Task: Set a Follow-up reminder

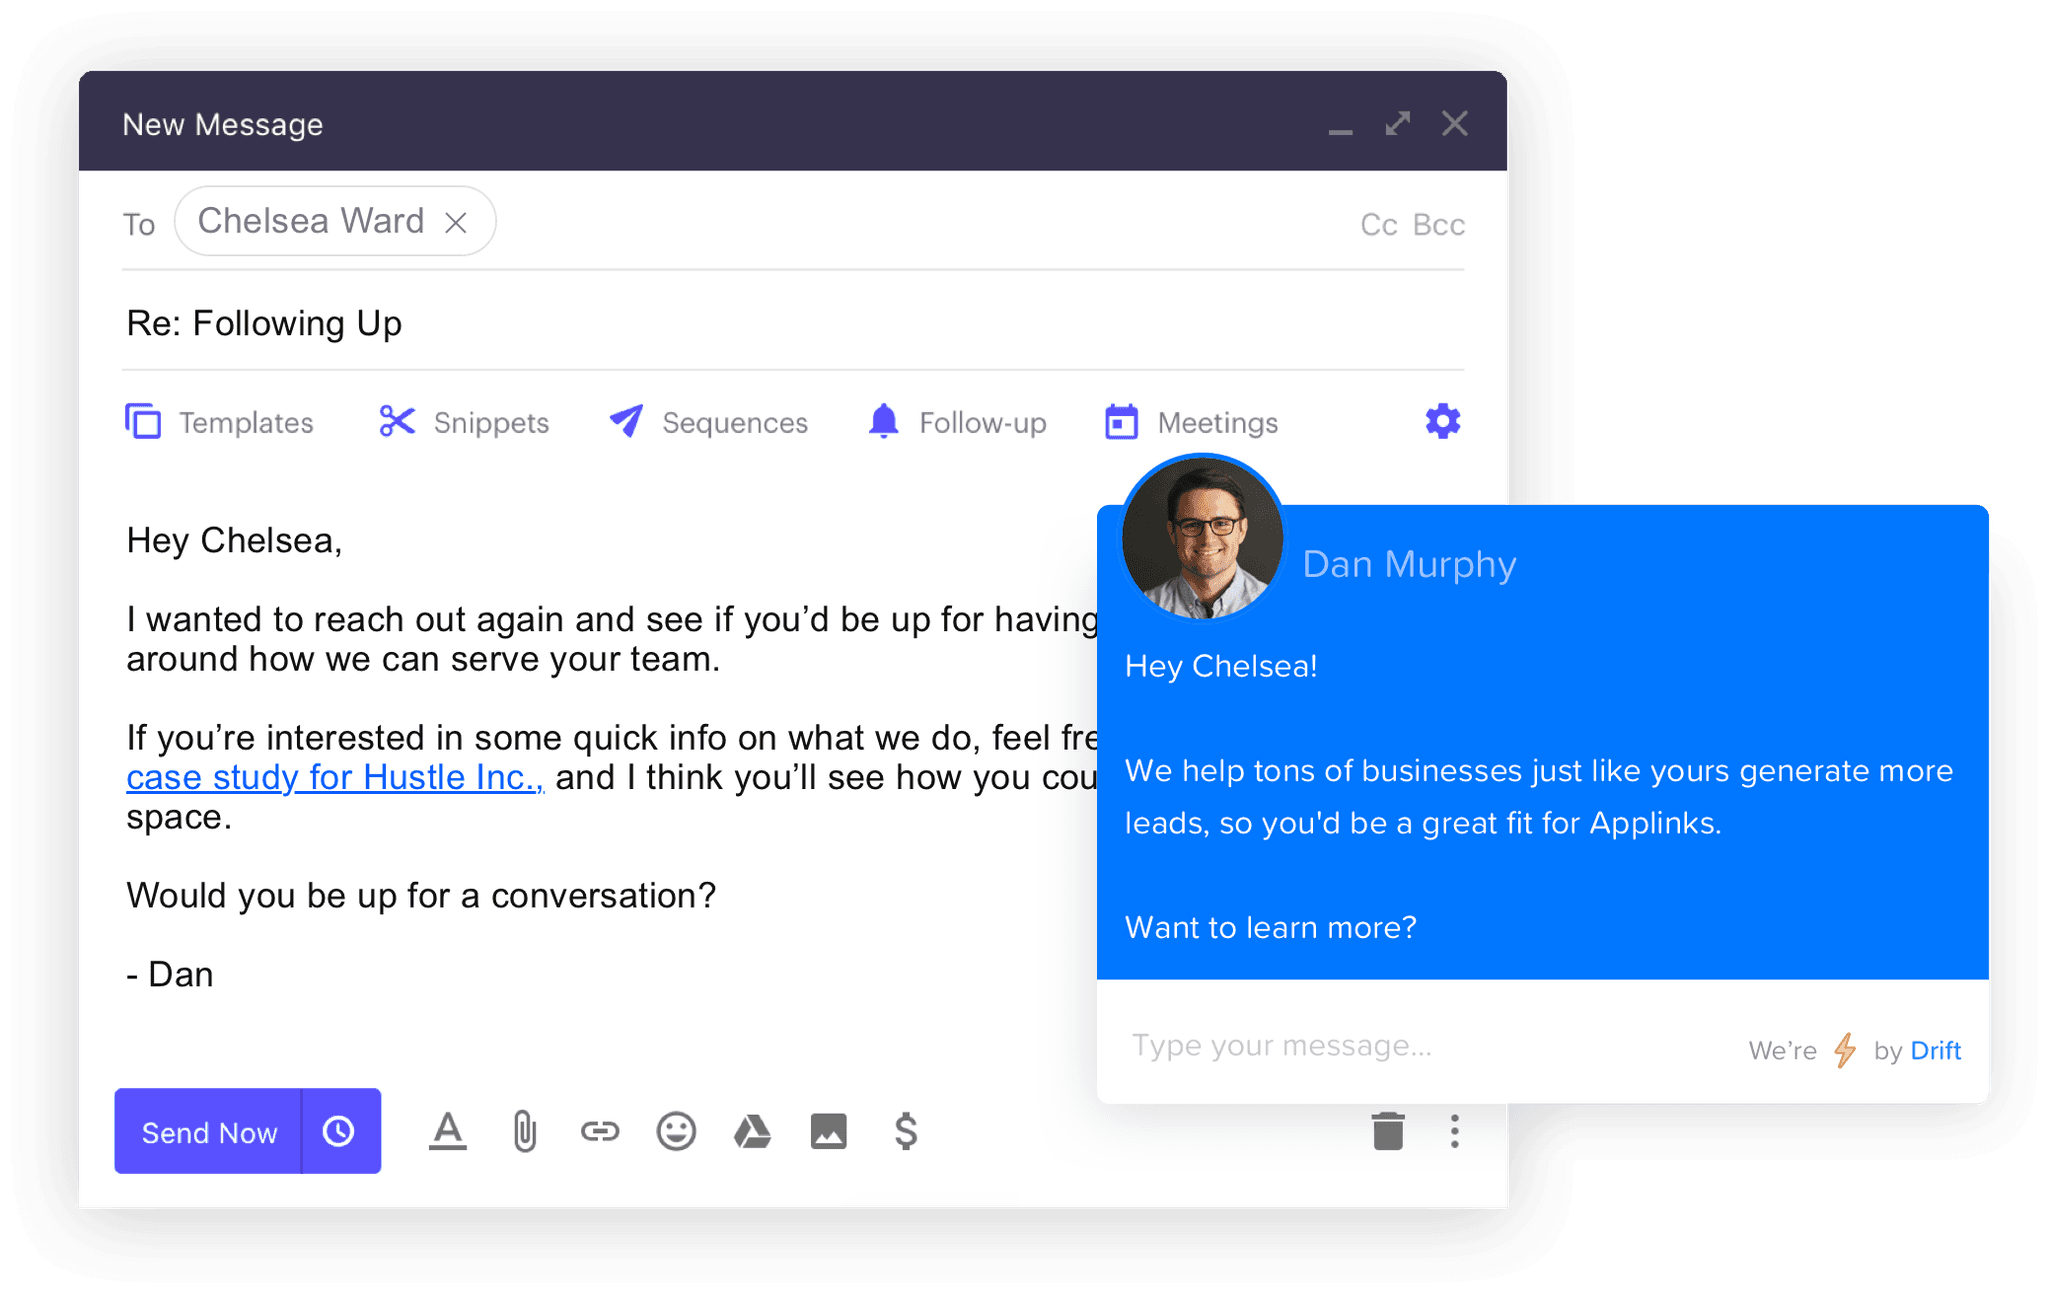Action: click(957, 422)
